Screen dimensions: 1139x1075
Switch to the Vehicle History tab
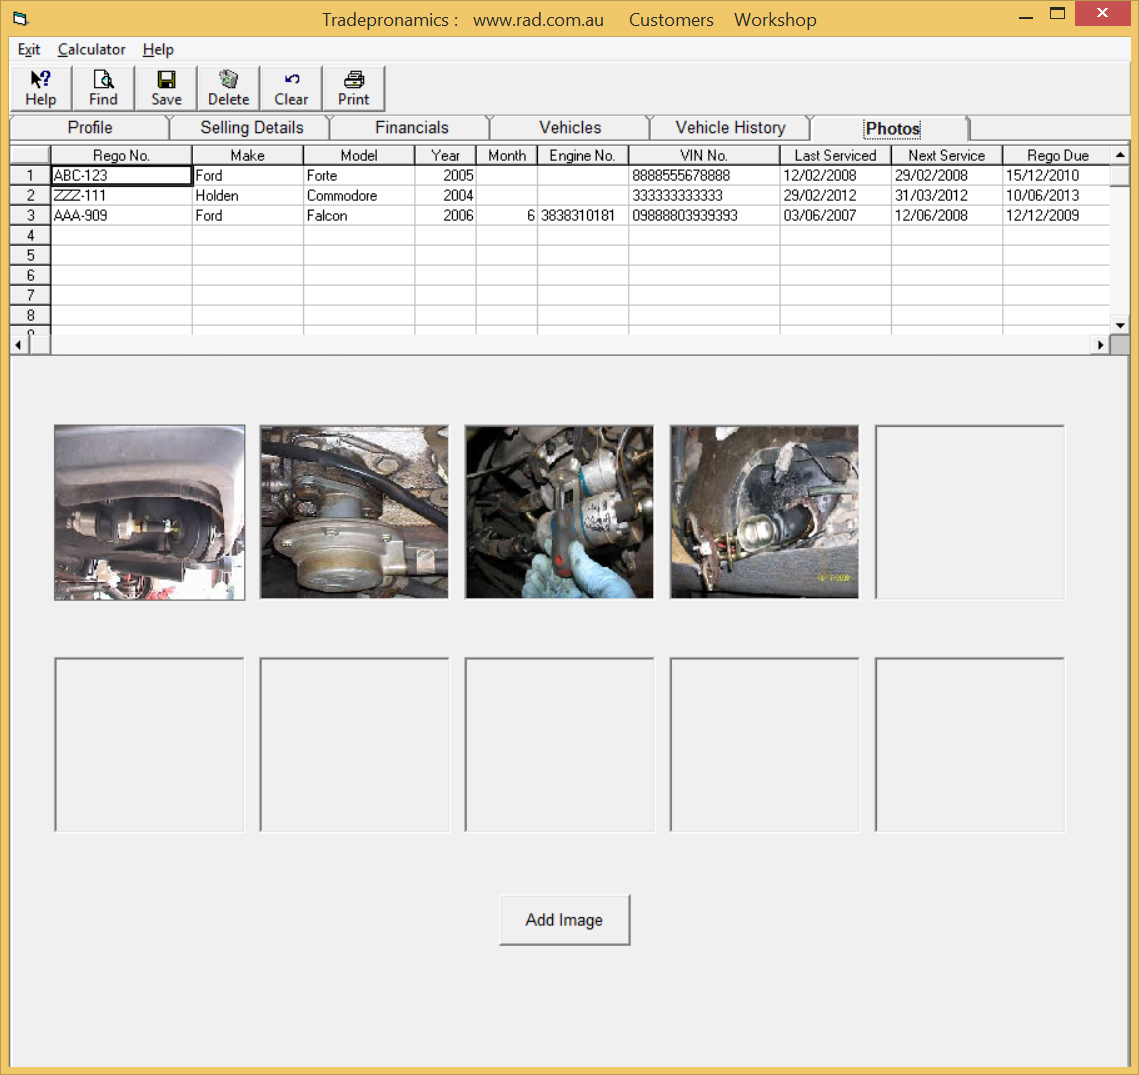(730, 127)
